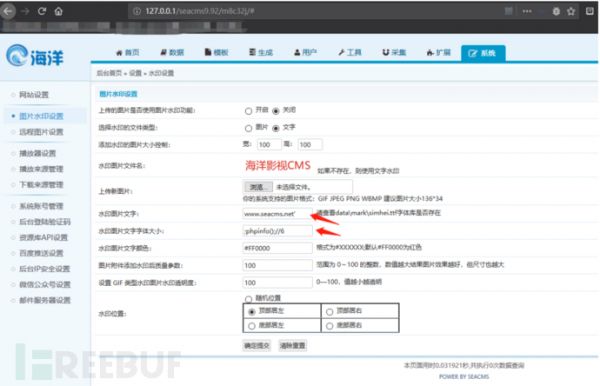The width and height of the screenshot is (600, 386).
Task: Open the 用户 user nav item
Action: [305, 52]
